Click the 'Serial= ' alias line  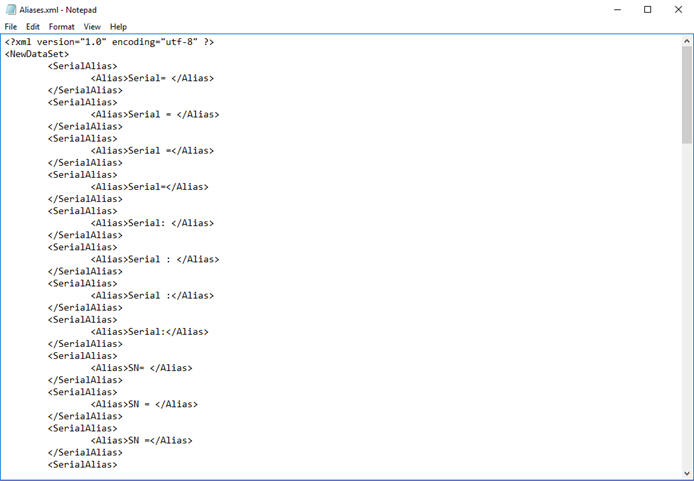coord(152,78)
